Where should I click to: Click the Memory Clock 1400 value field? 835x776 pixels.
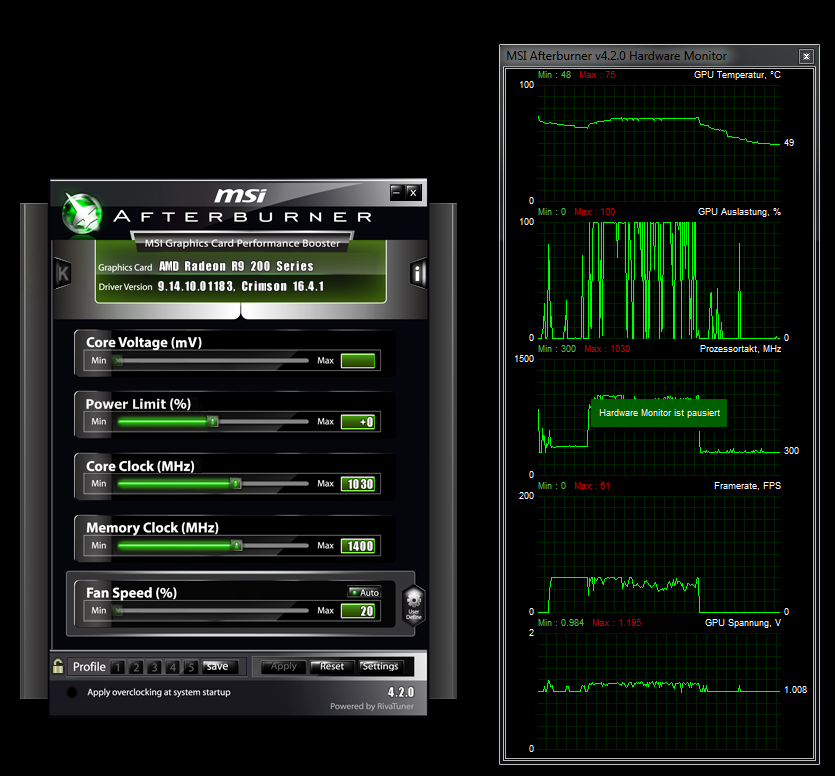point(358,545)
